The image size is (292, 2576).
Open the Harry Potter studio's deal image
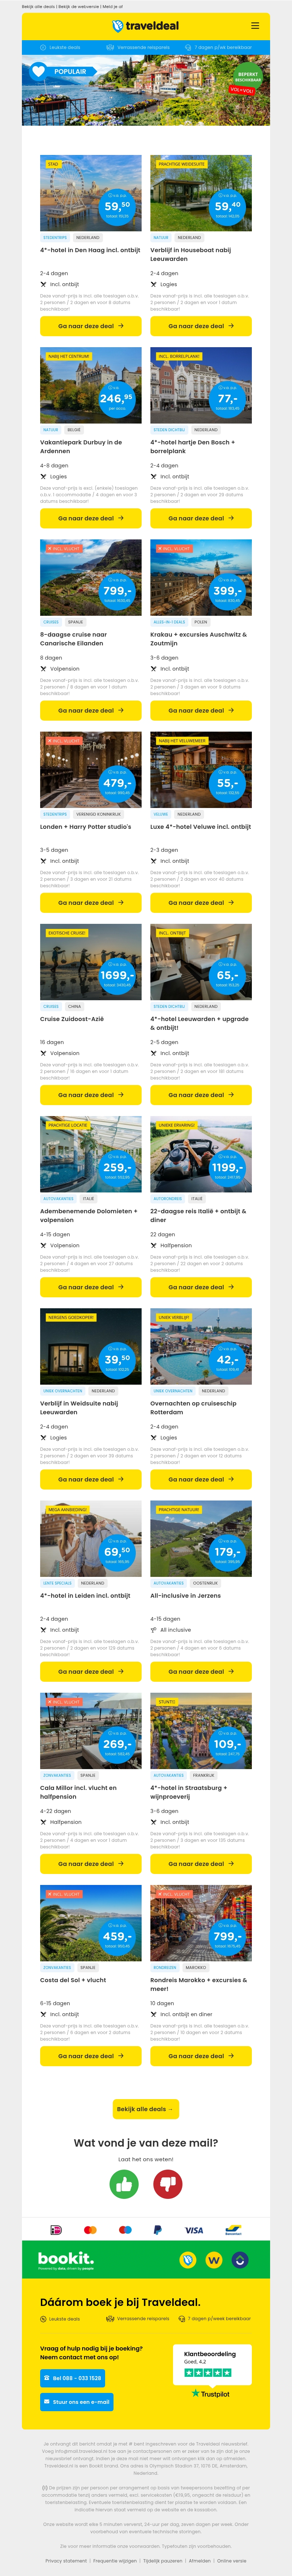pos(91,770)
